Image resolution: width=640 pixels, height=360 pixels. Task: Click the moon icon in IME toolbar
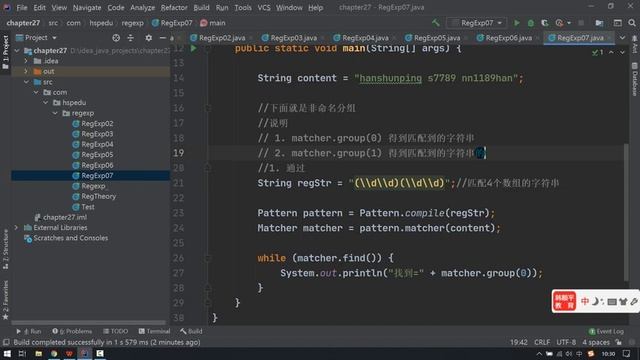coord(596,301)
